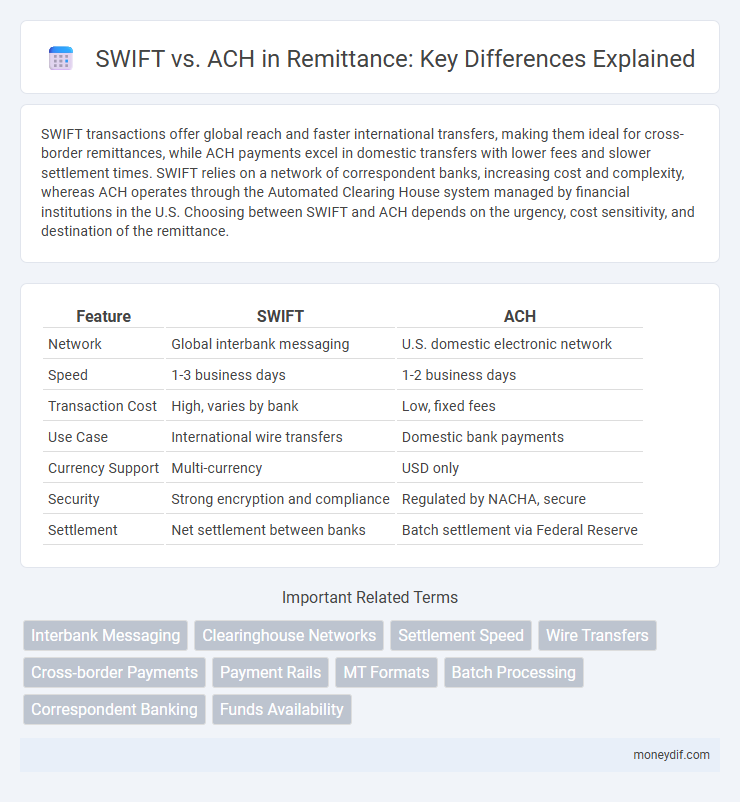740x802 pixels.
Task: Click the calendar icon beside the title
Action: (61, 58)
